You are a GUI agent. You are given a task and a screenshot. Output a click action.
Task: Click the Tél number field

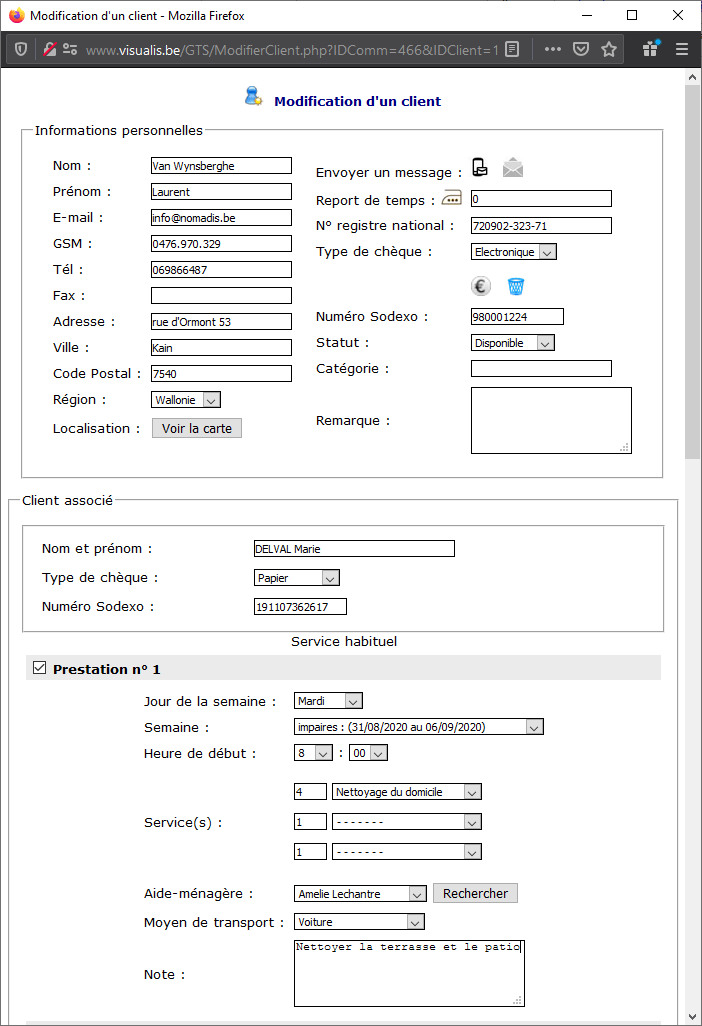pyautogui.click(x=221, y=270)
